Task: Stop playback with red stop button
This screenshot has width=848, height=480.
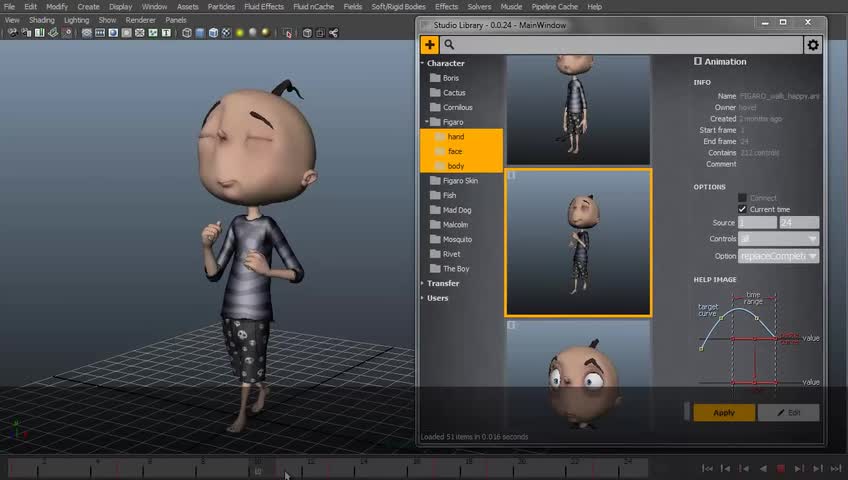Action: (780, 468)
